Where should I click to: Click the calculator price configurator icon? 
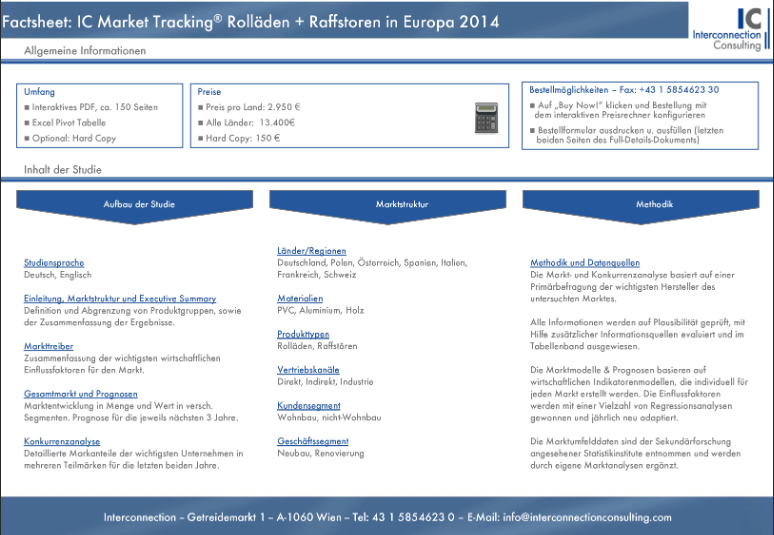(485, 118)
